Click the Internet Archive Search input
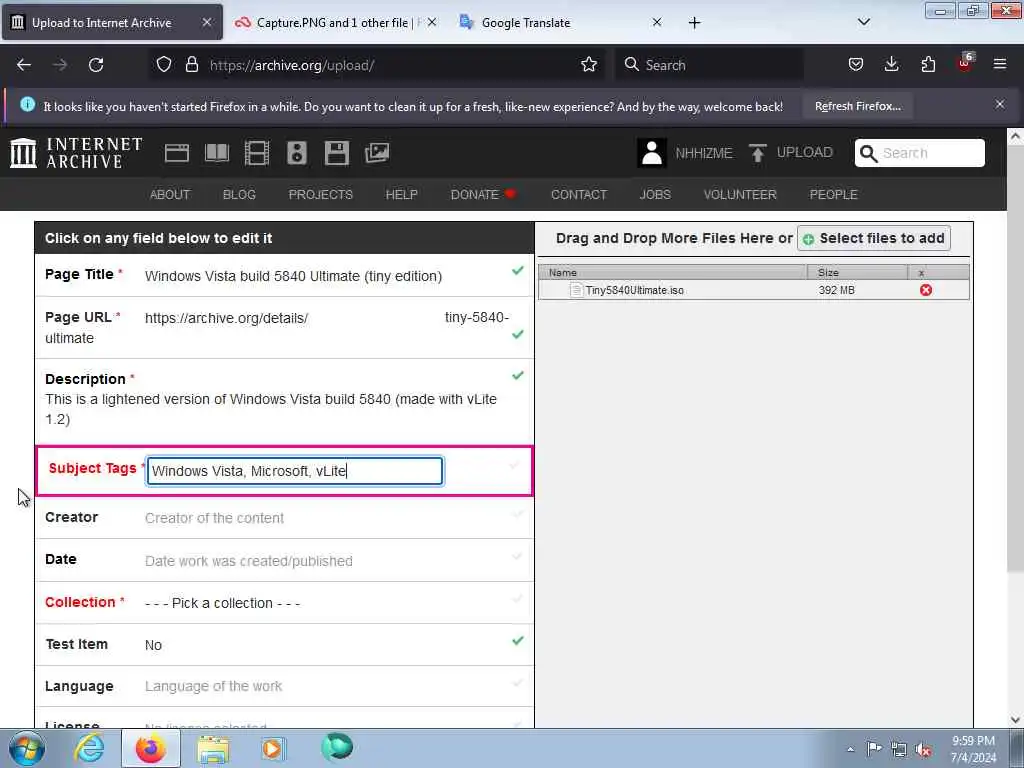 pos(920,153)
